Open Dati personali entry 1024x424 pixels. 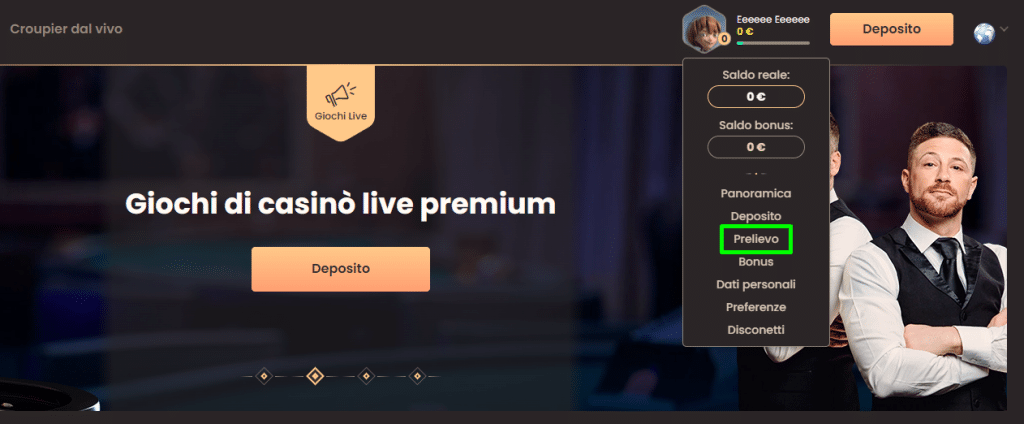tap(756, 284)
